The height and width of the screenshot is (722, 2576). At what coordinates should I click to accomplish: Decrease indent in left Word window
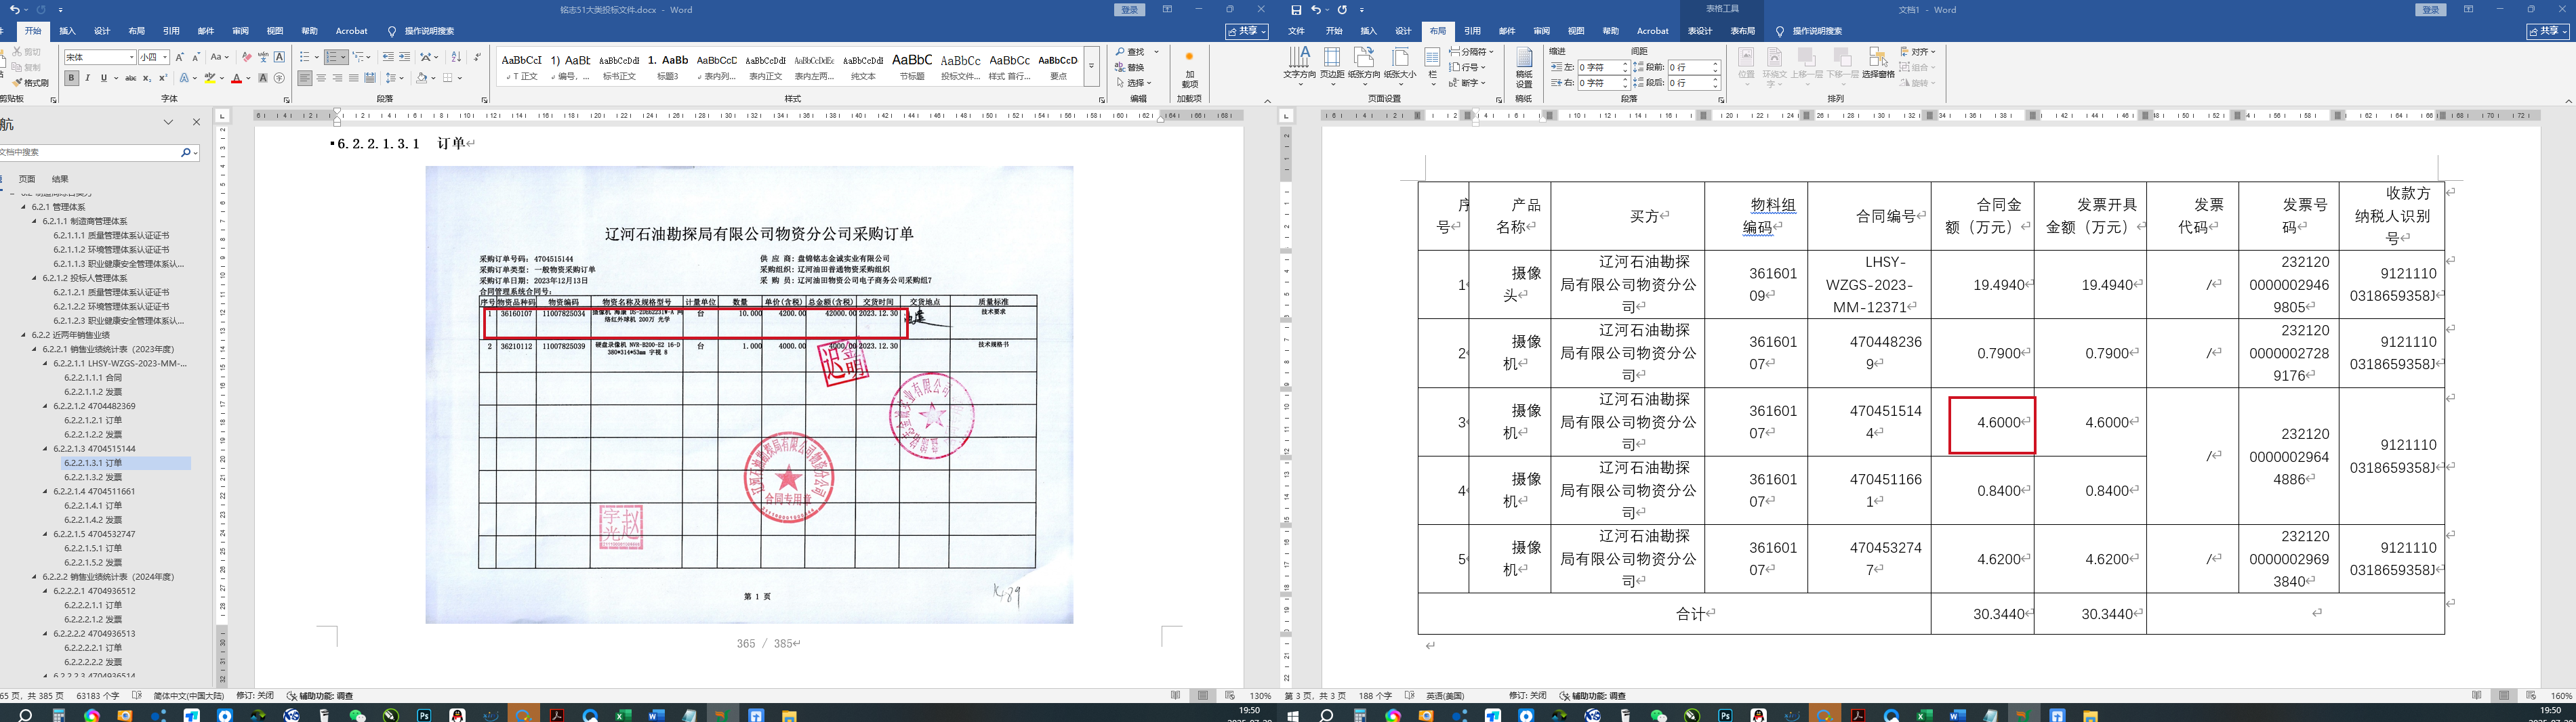[x=388, y=57]
